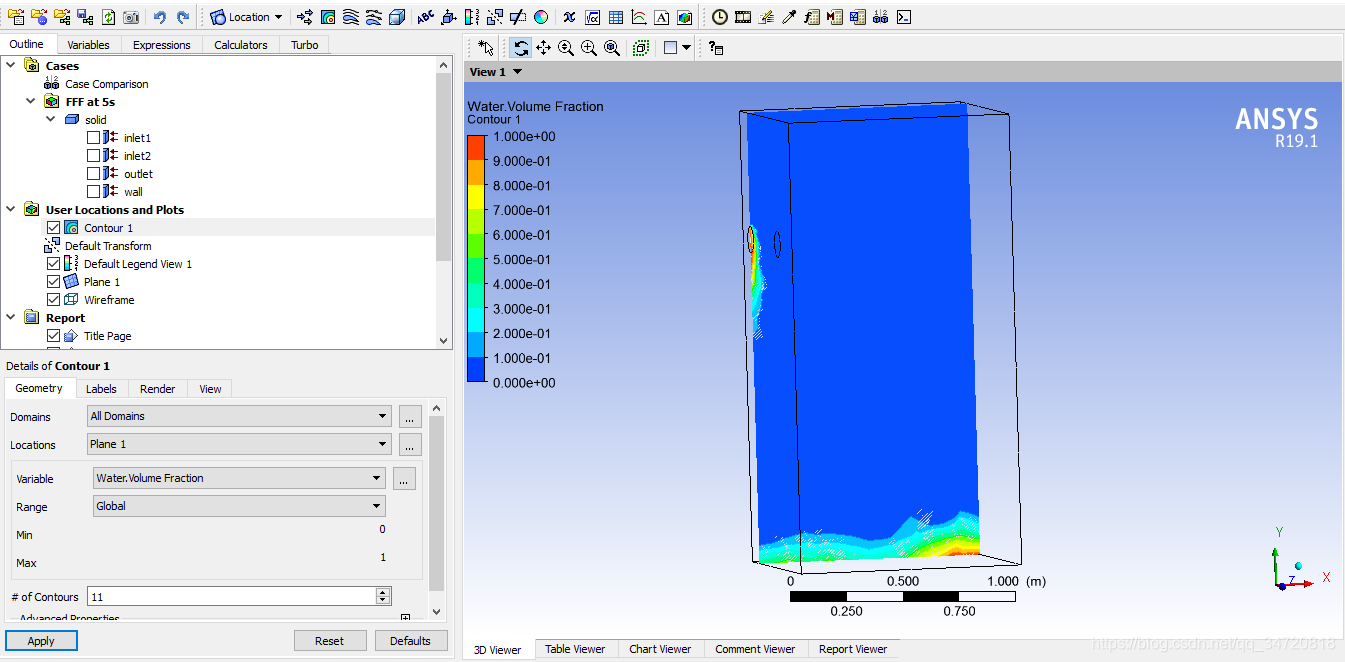Insert a Vector plot

(x=305, y=17)
